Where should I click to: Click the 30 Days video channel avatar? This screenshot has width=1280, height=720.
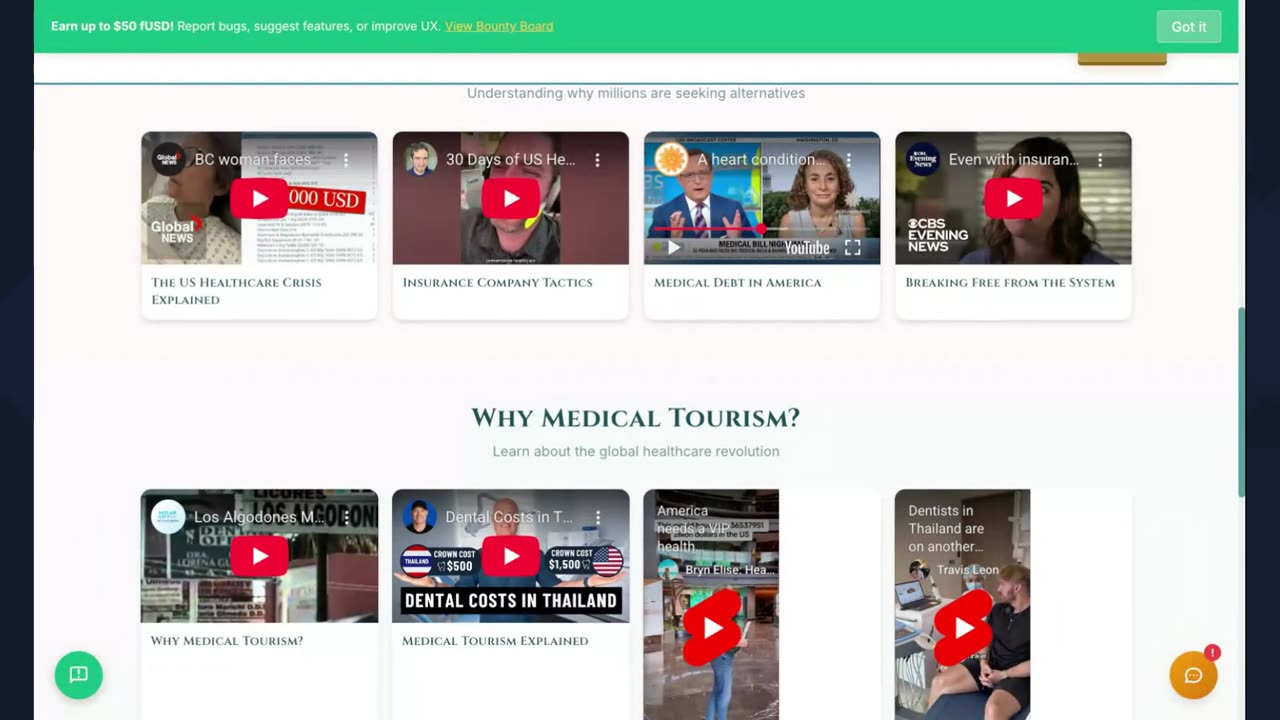pyautogui.click(x=420, y=160)
